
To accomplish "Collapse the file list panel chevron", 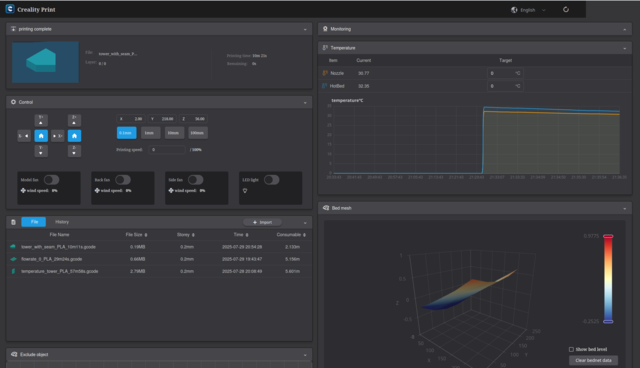I will [x=305, y=223].
